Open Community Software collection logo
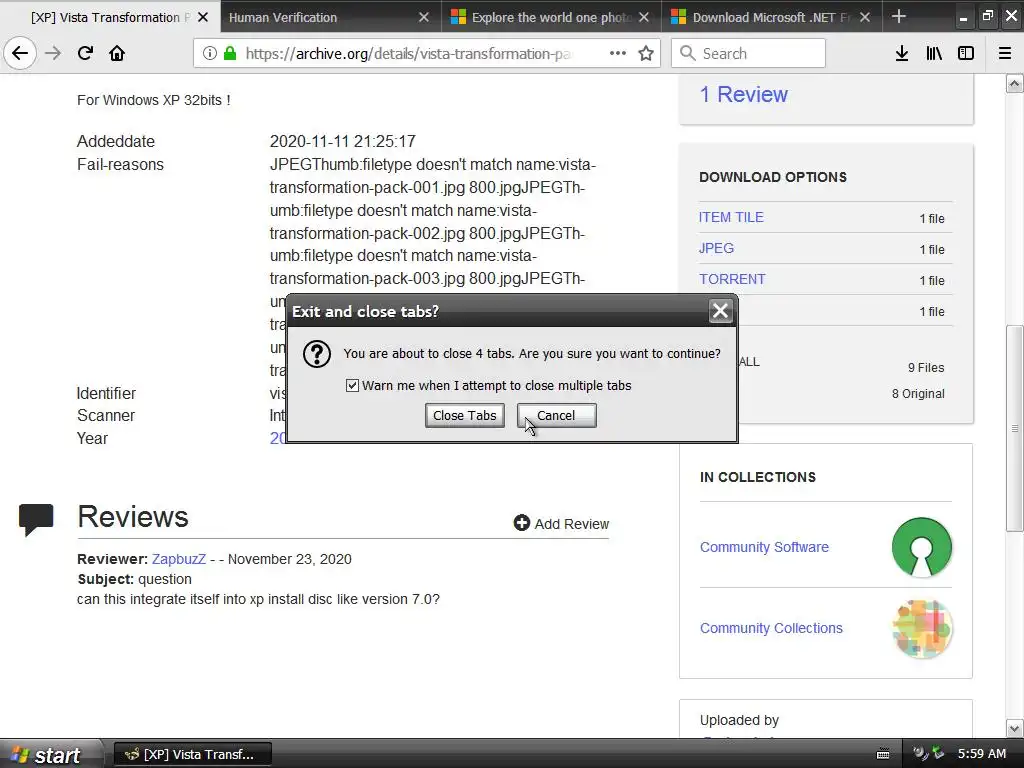The image size is (1024, 768). pos(921,547)
